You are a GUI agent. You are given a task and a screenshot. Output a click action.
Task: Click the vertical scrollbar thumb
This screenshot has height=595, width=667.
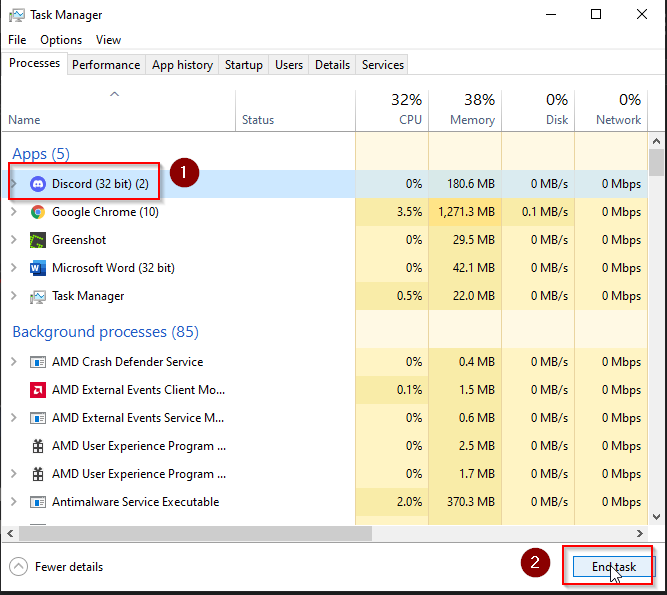[656, 162]
